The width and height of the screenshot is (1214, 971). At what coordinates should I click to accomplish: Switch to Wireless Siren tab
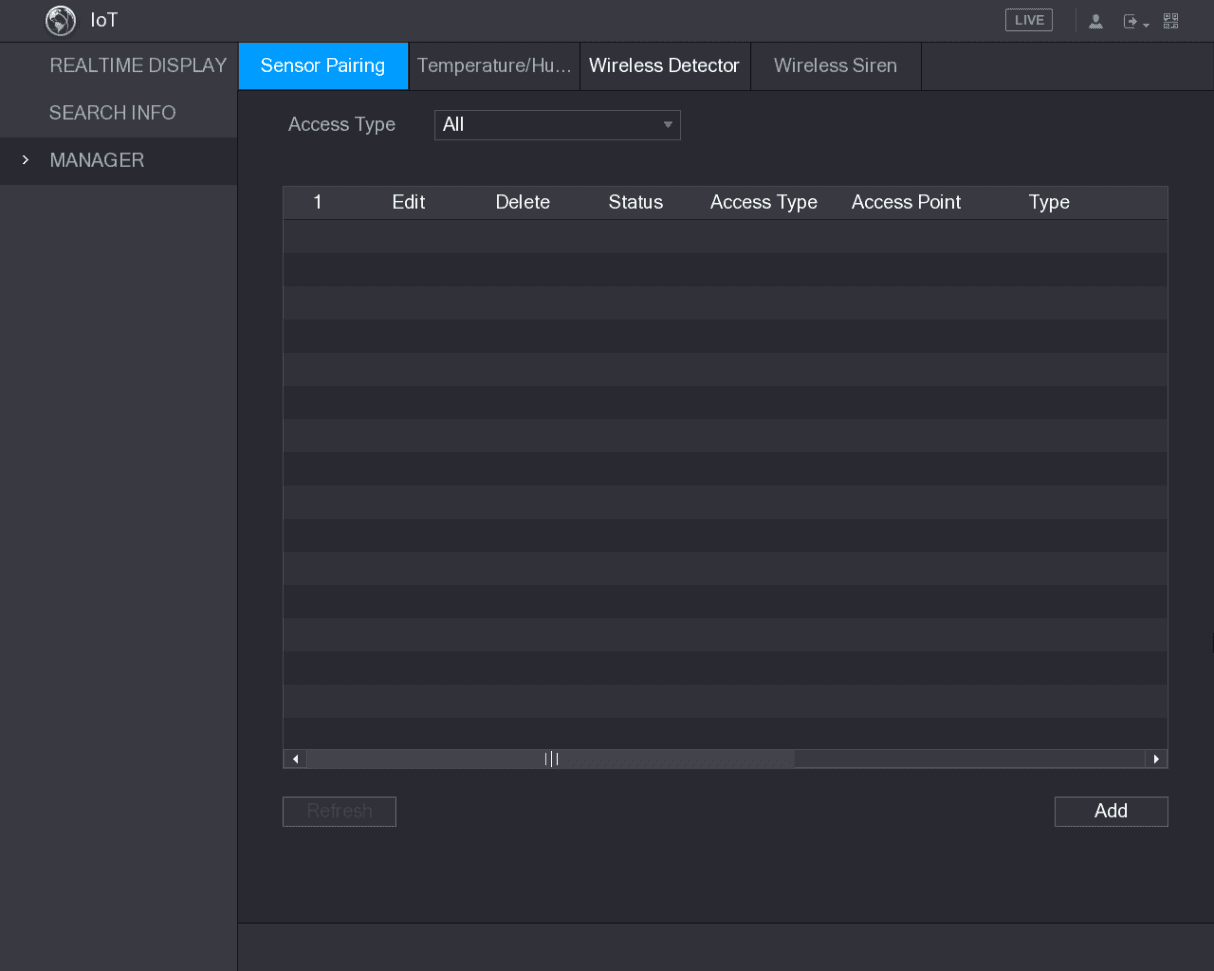tap(835, 66)
